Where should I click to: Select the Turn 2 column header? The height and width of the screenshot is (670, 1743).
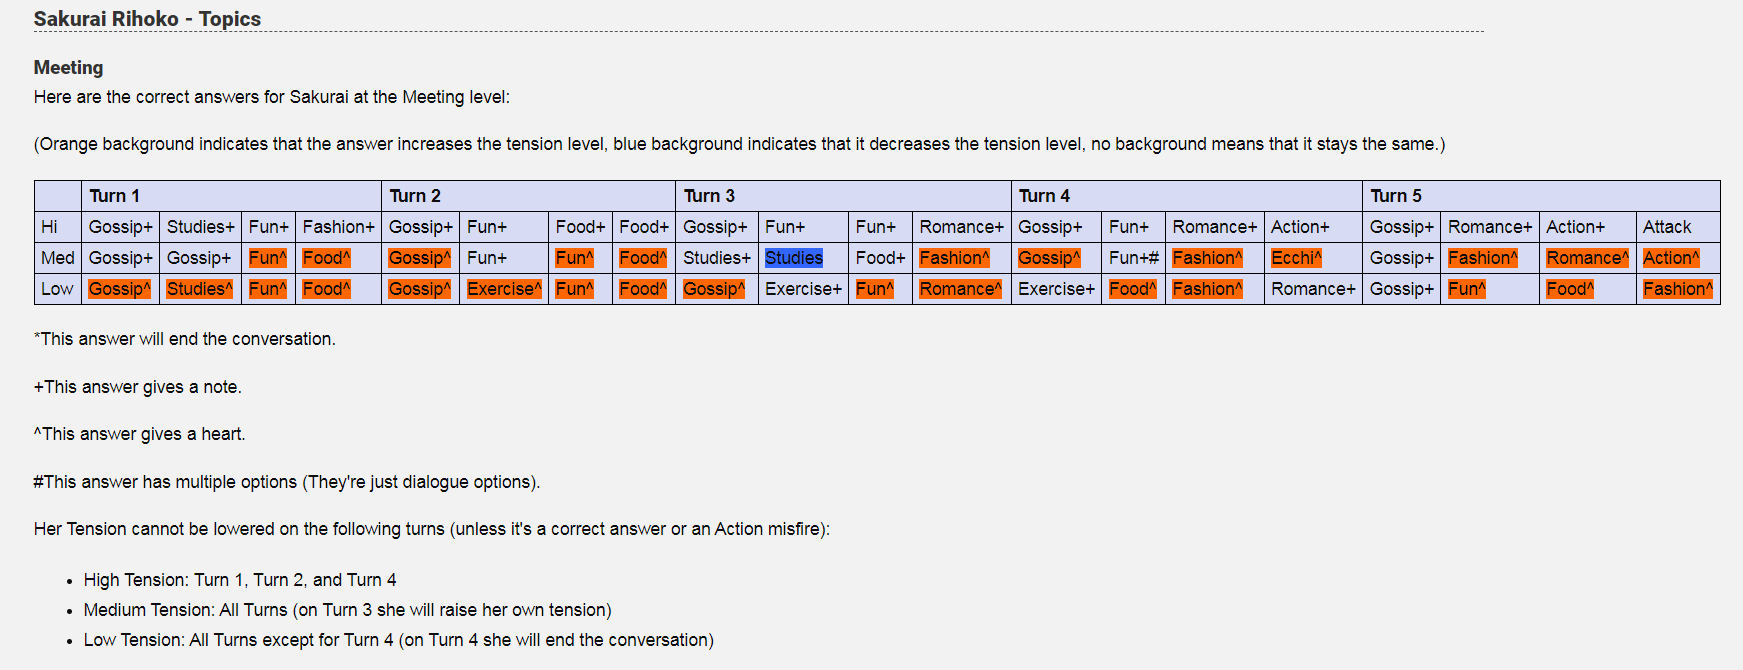coord(528,196)
